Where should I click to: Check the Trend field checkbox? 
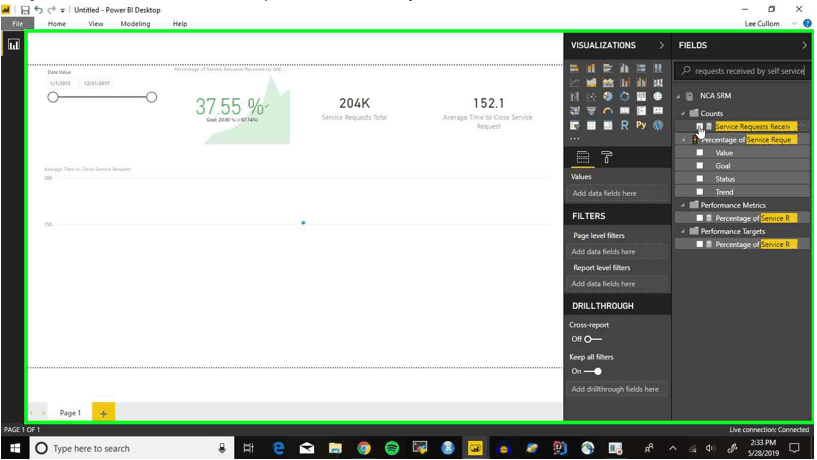click(x=700, y=192)
